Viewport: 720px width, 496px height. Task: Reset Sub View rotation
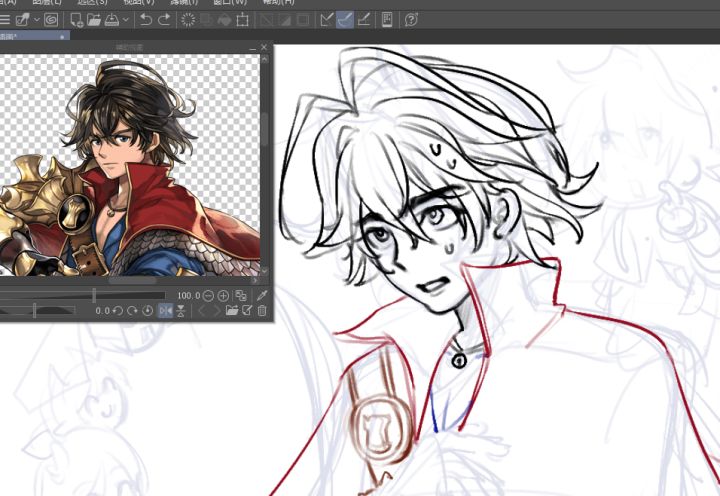click(x=147, y=311)
